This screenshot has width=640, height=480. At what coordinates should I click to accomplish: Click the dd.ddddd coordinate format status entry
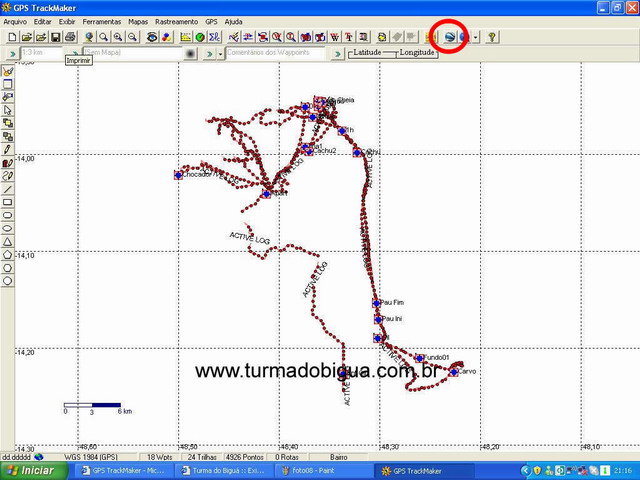coord(16,457)
